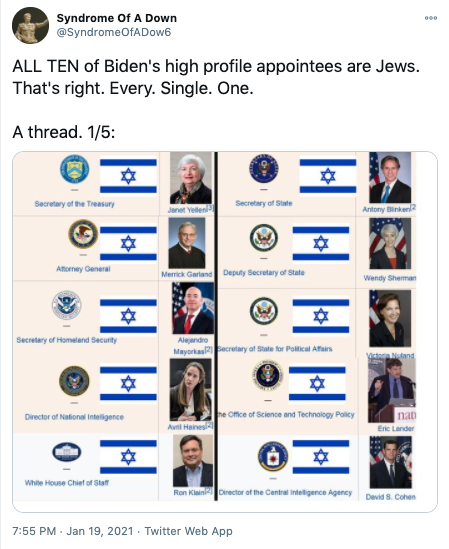Click the White House Chief of Staff label

pyautogui.click(x=67, y=483)
